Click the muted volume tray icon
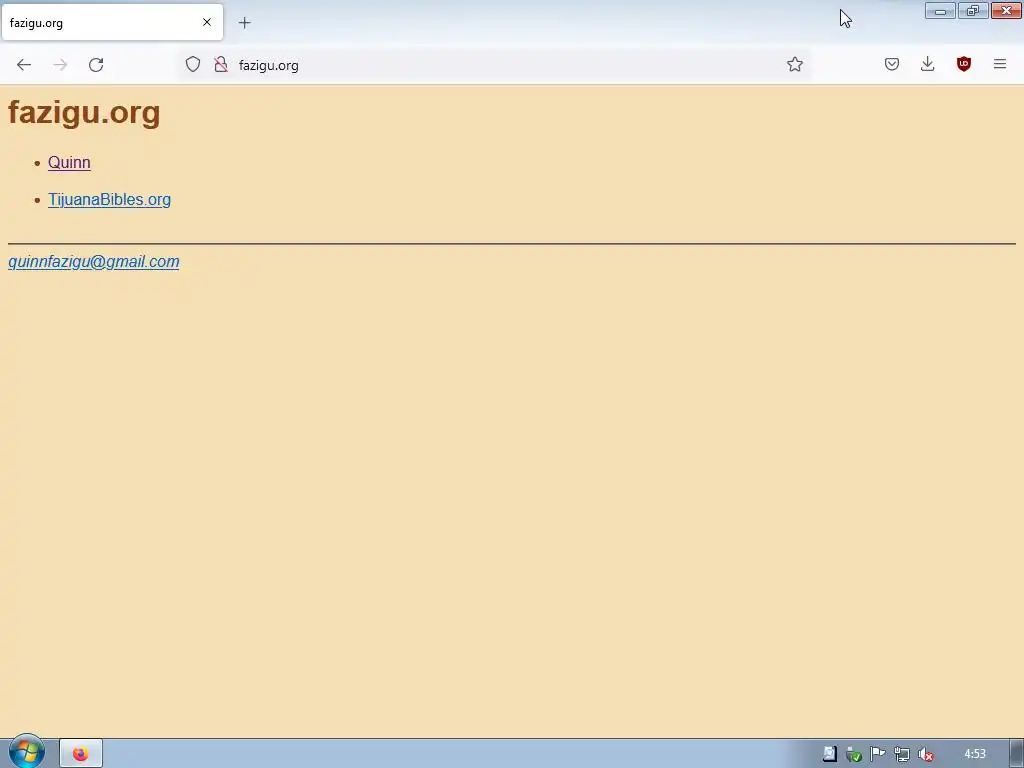1024x768 pixels. coord(925,754)
